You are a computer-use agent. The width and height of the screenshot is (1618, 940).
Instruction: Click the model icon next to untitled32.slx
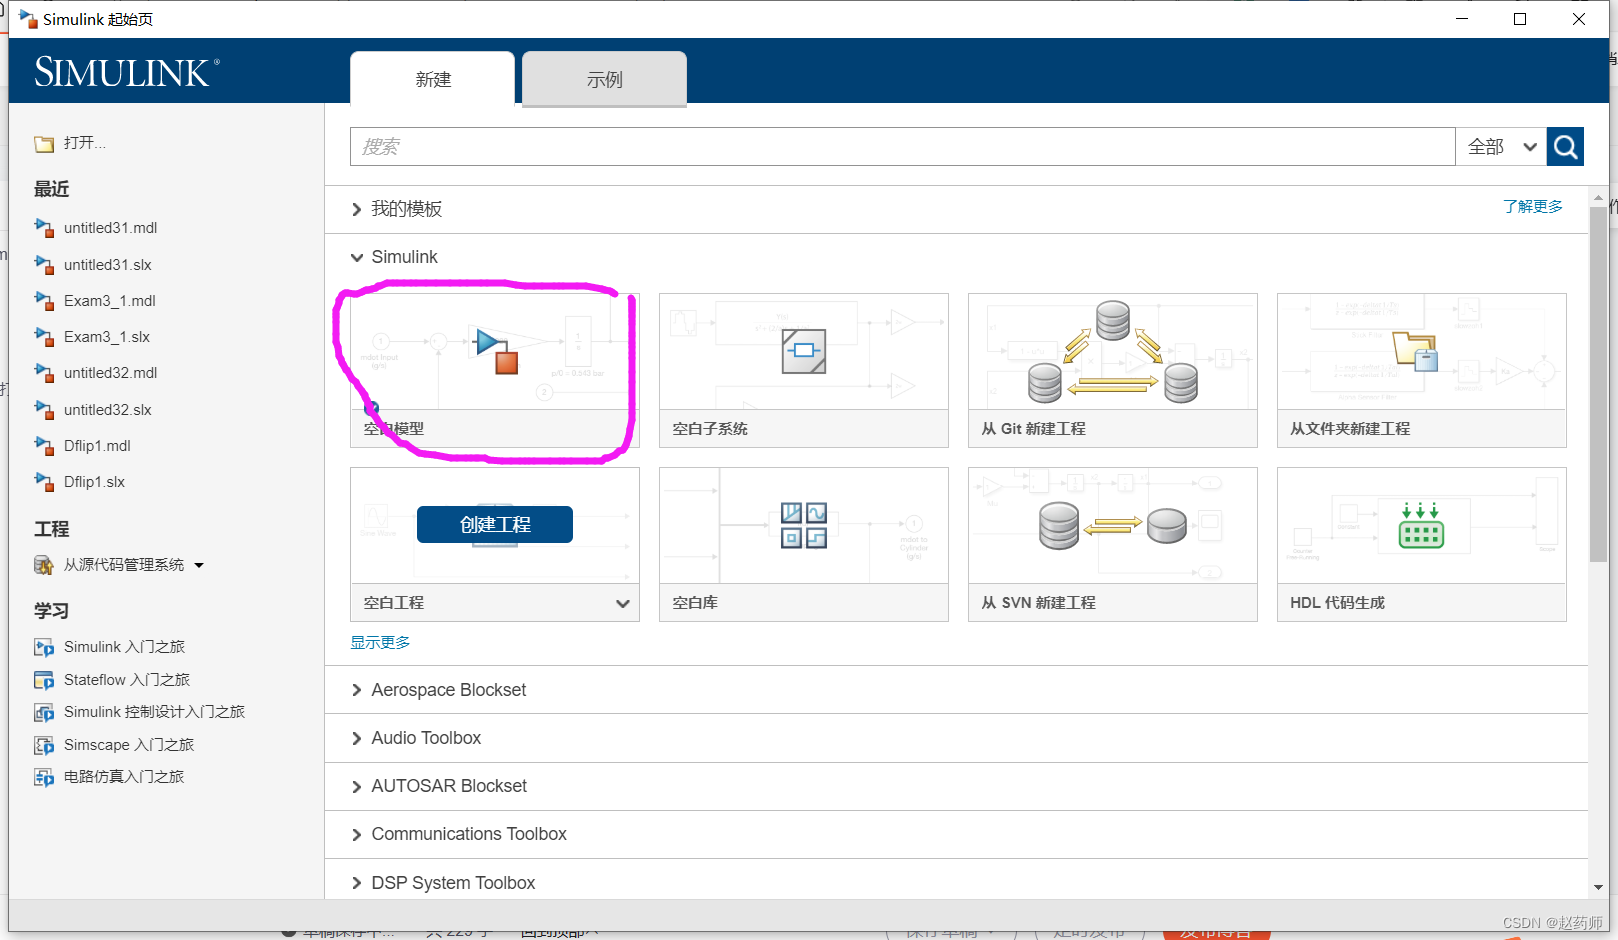tap(44, 410)
